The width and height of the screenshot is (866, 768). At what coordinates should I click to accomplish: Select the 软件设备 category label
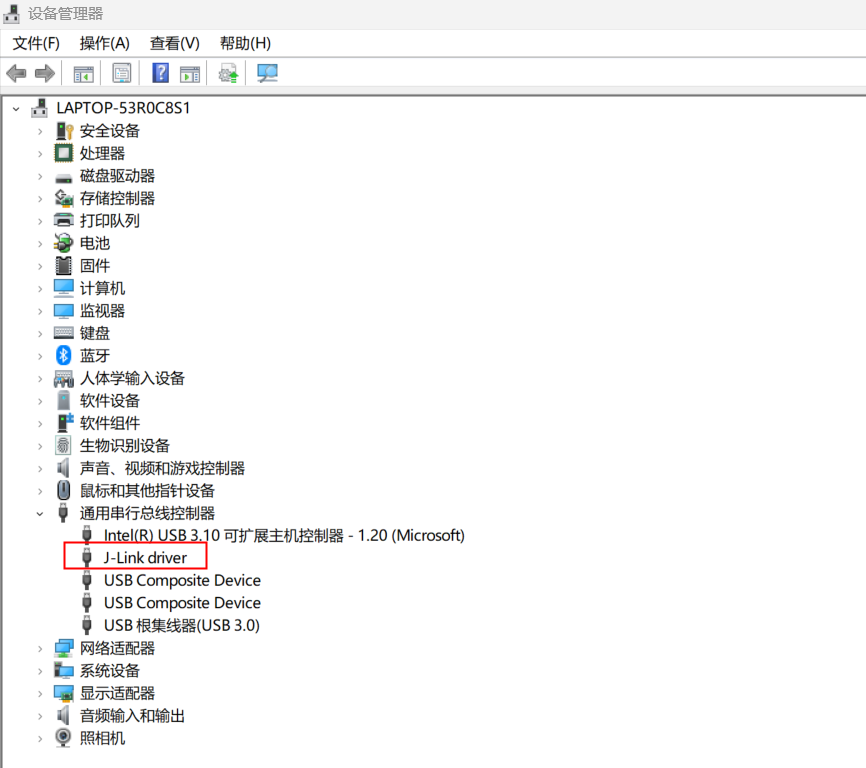click(110, 401)
